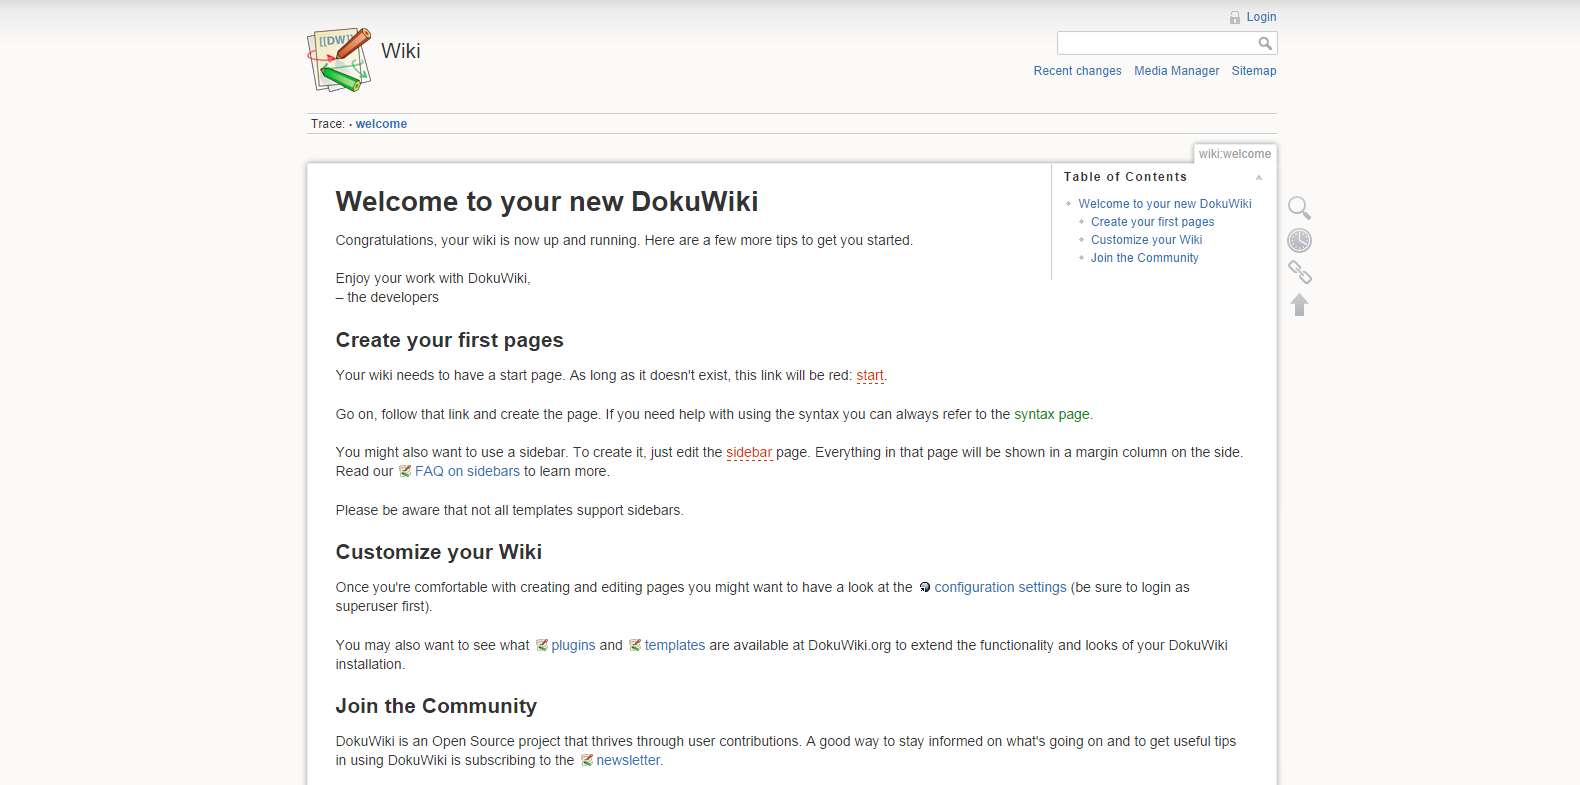This screenshot has height=785, width=1580.
Task: Open Show pagesource magnifier page tool
Action: click(x=1299, y=208)
